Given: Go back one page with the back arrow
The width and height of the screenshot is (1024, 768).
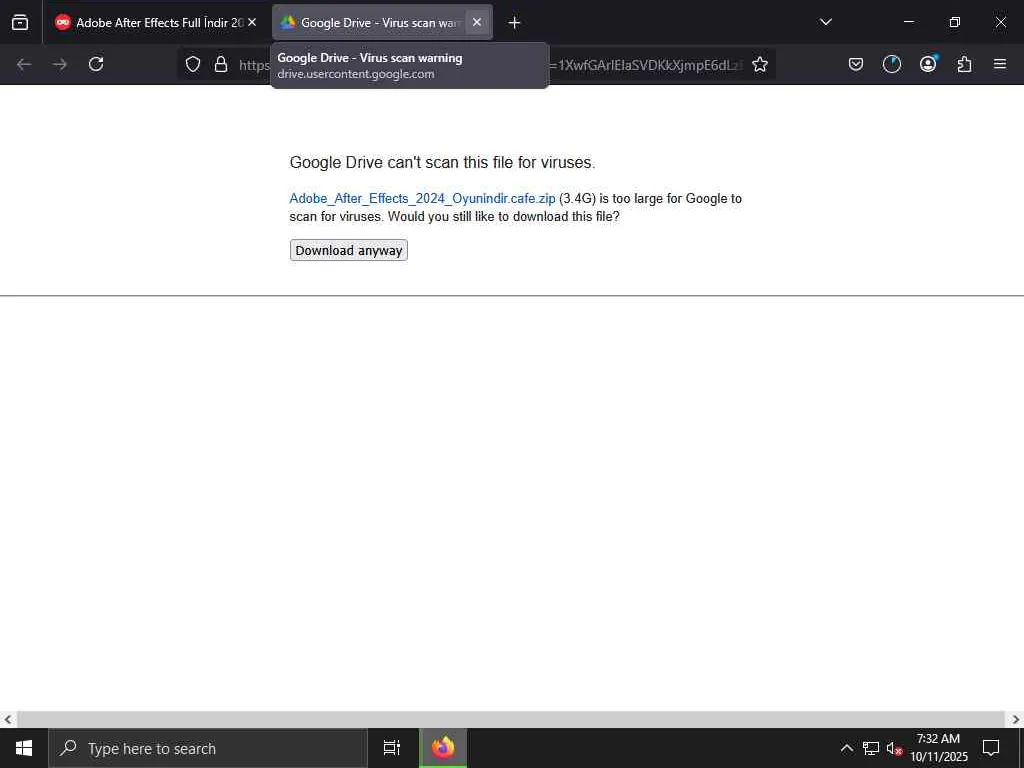Looking at the screenshot, I should (24, 64).
